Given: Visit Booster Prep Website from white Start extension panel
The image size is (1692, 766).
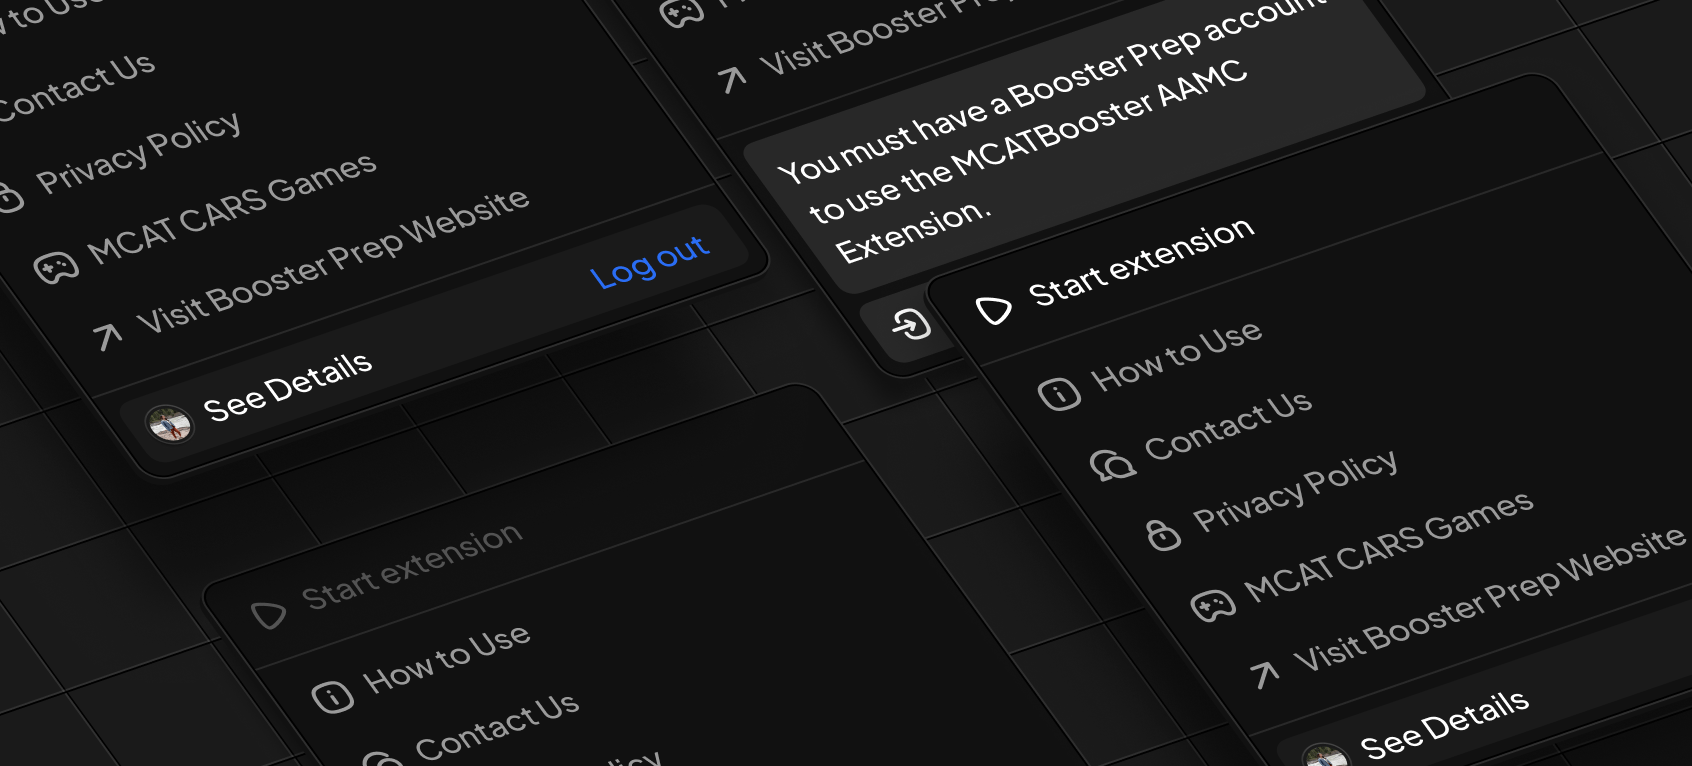Looking at the screenshot, I should pyautogui.click(x=1490, y=598).
